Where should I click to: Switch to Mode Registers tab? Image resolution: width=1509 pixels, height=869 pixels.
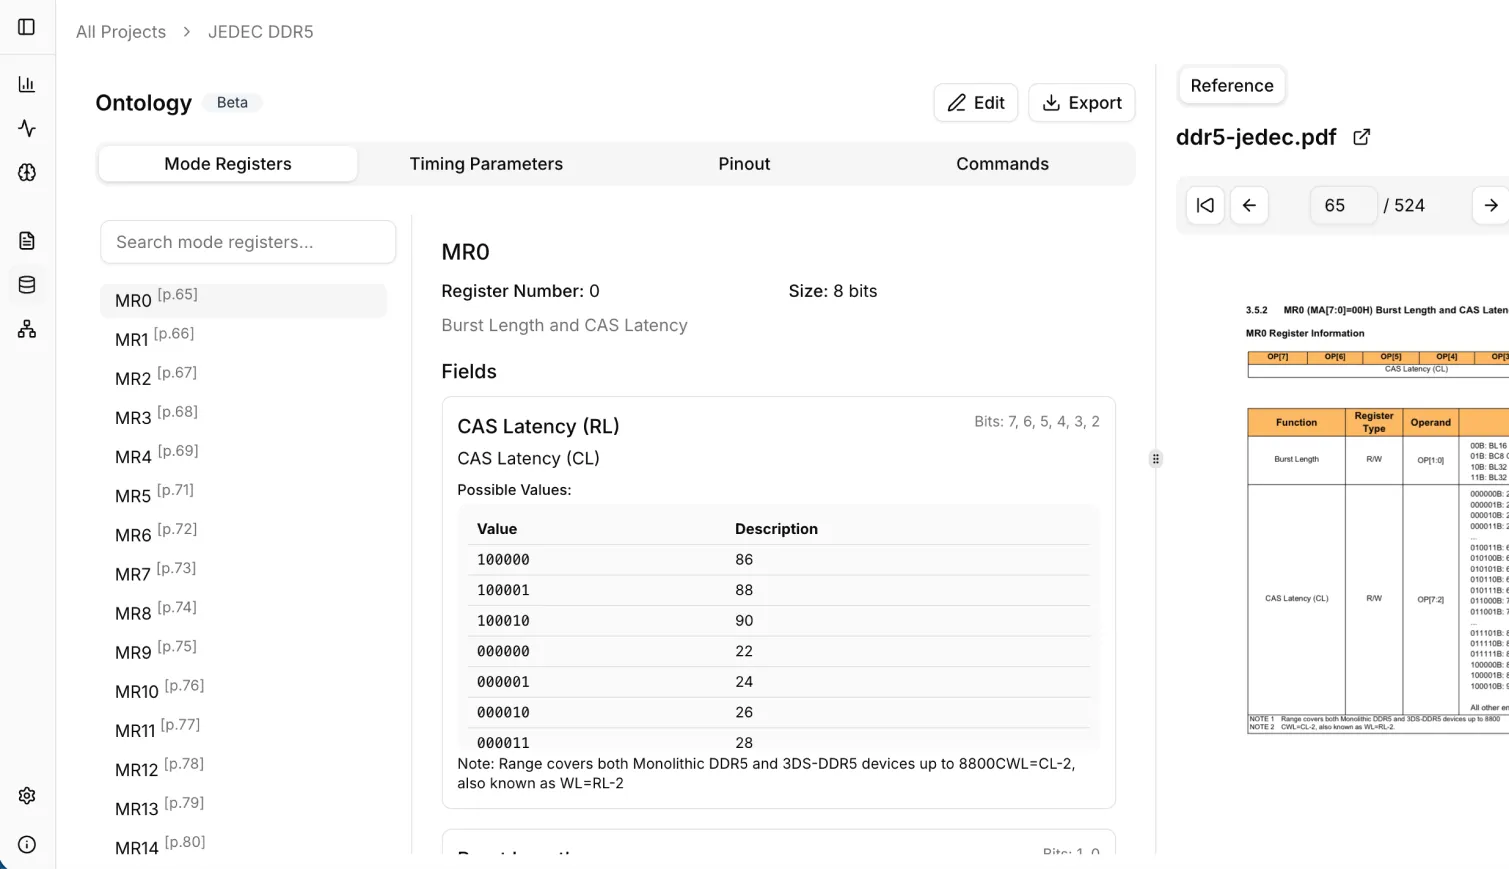point(228,164)
